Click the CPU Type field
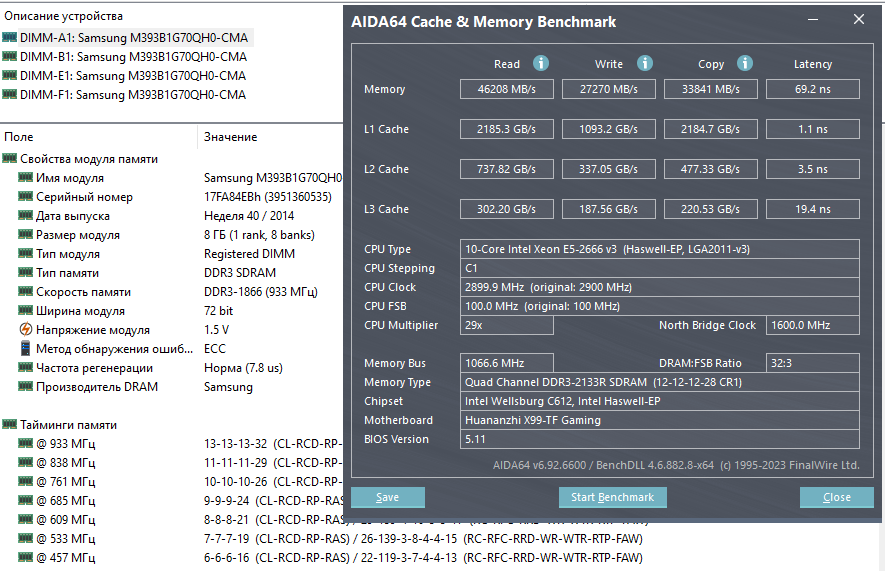This screenshot has width=885, height=571. pyautogui.click(x=660, y=249)
